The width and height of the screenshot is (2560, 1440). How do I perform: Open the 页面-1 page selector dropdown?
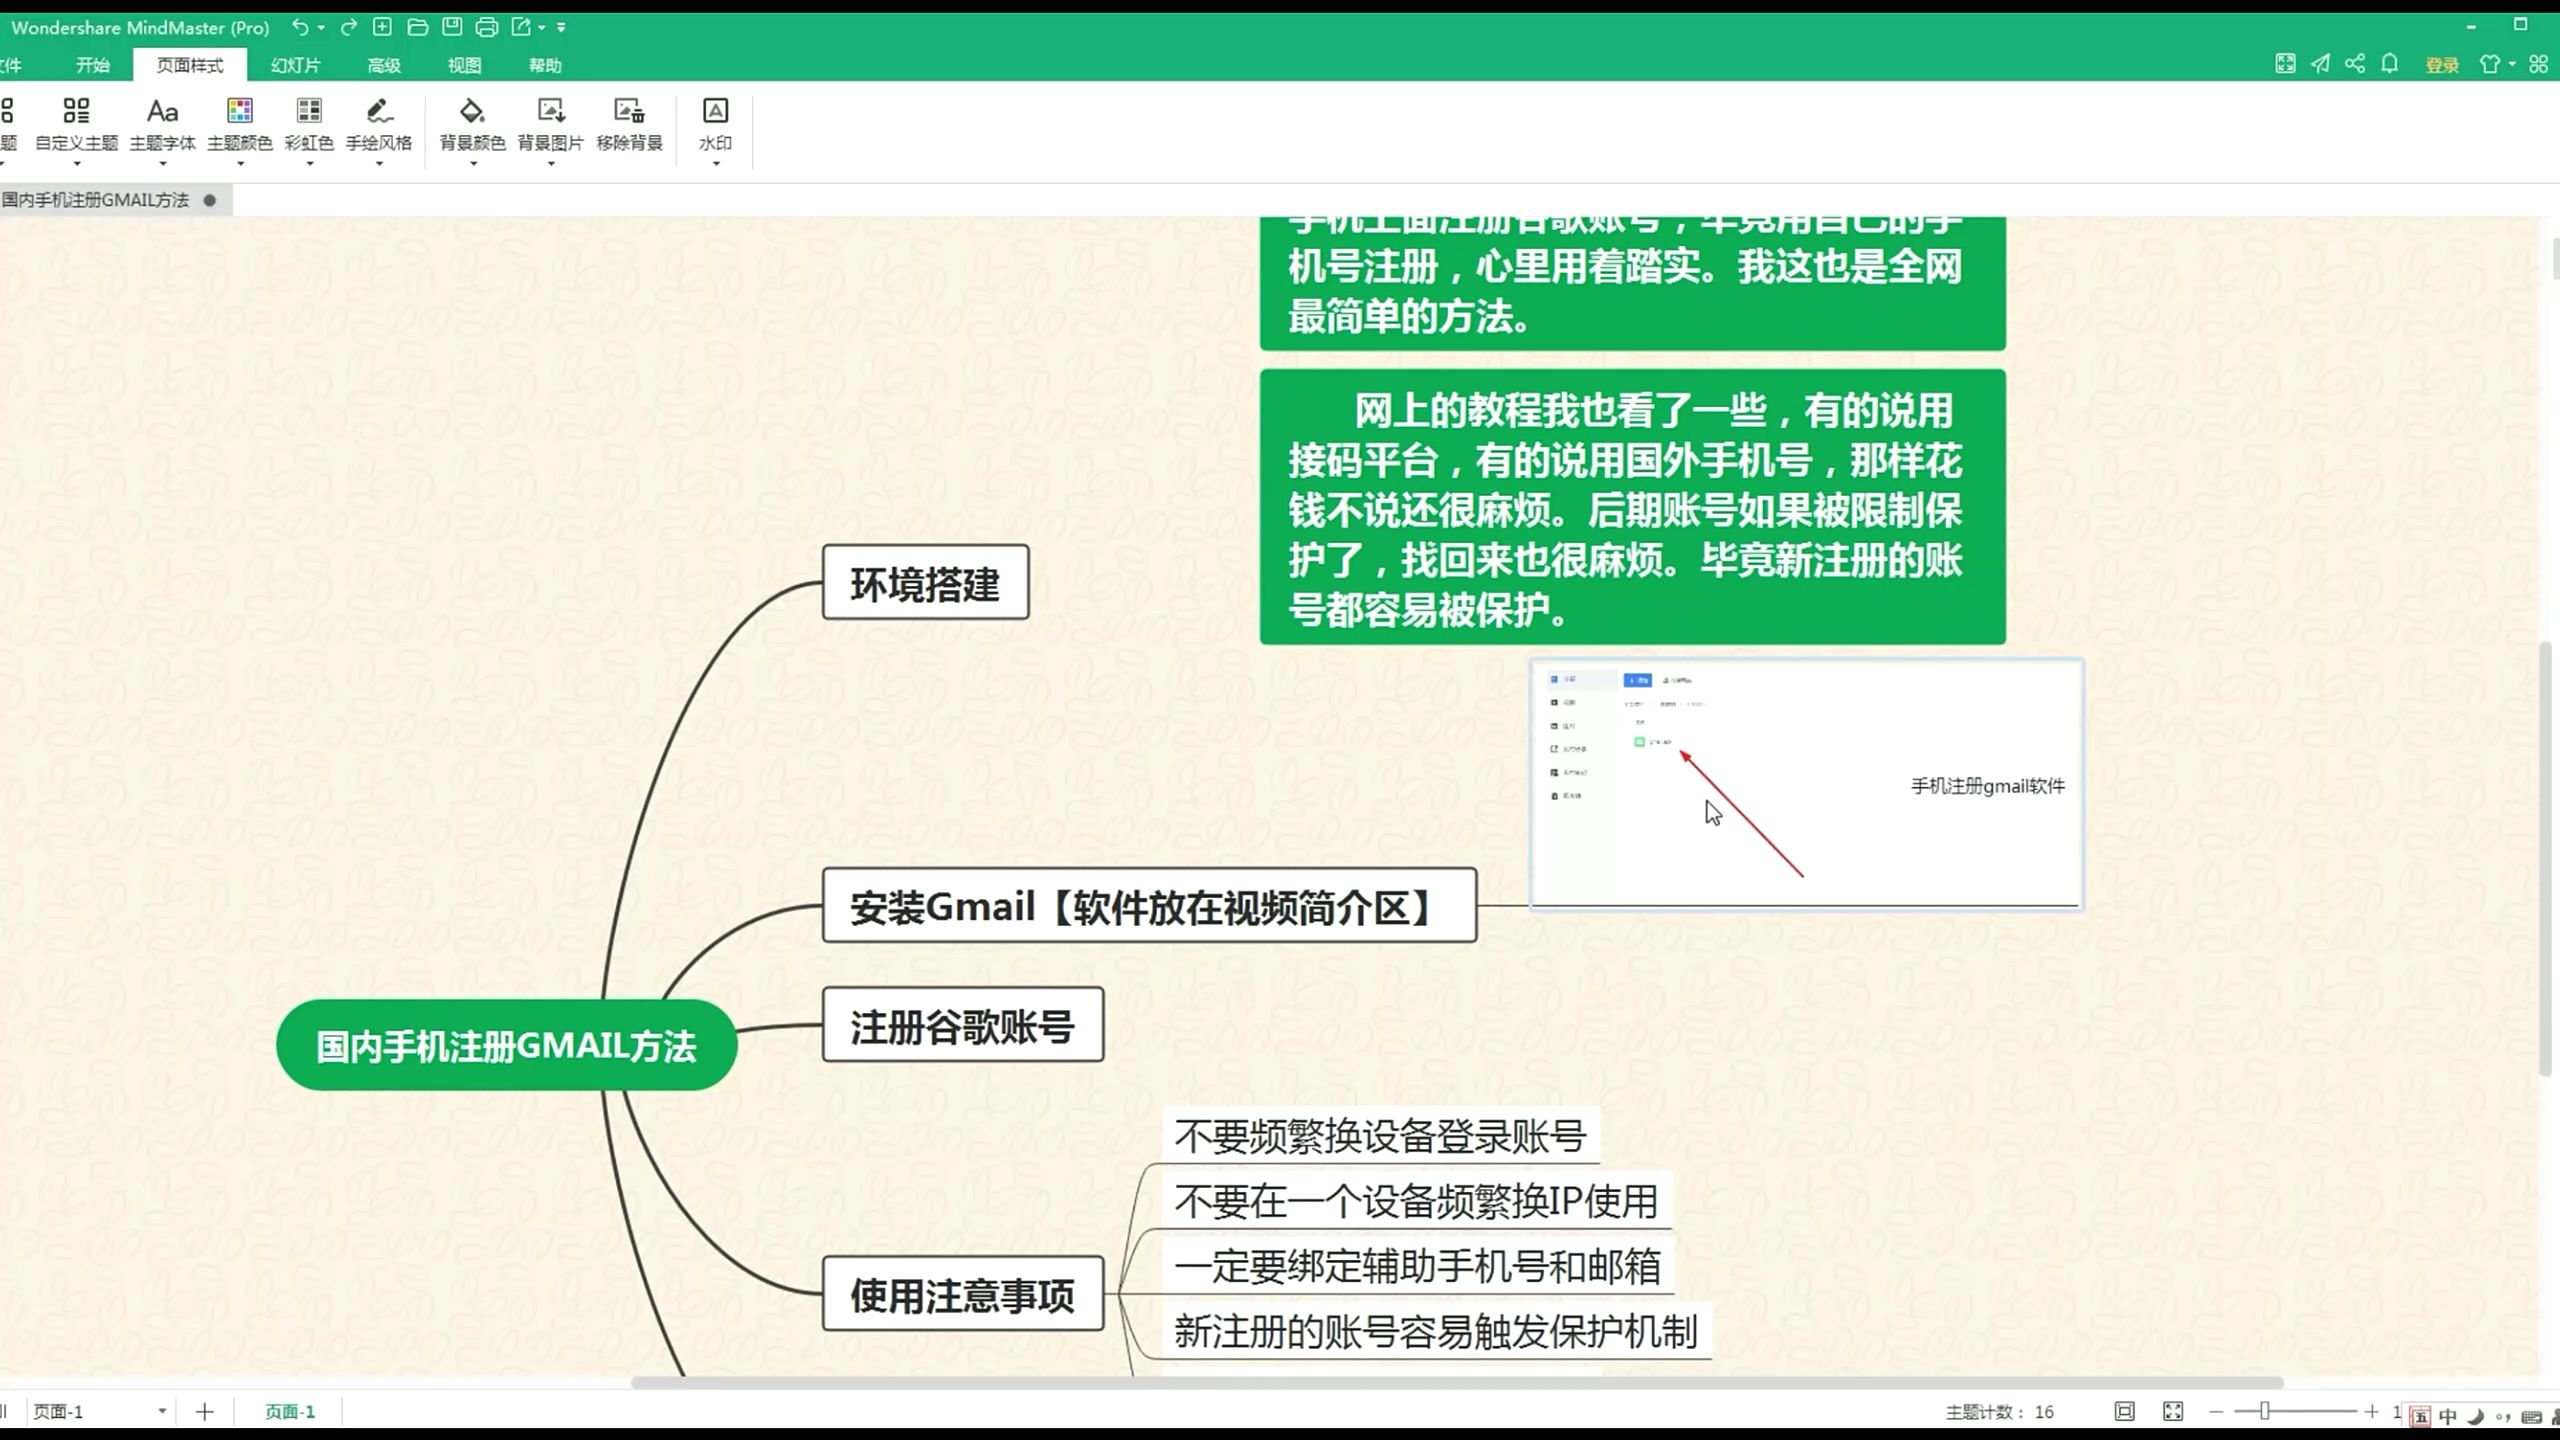[x=161, y=1411]
